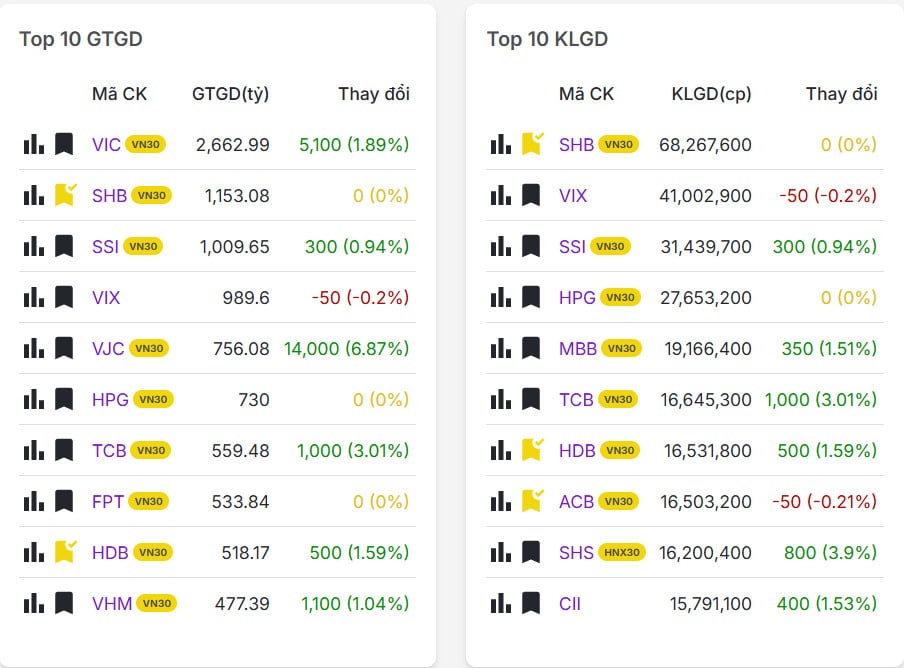This screenshot has height=668, width=904.
Task: Click chart icon beside VJC row
Action: [33, 348]
